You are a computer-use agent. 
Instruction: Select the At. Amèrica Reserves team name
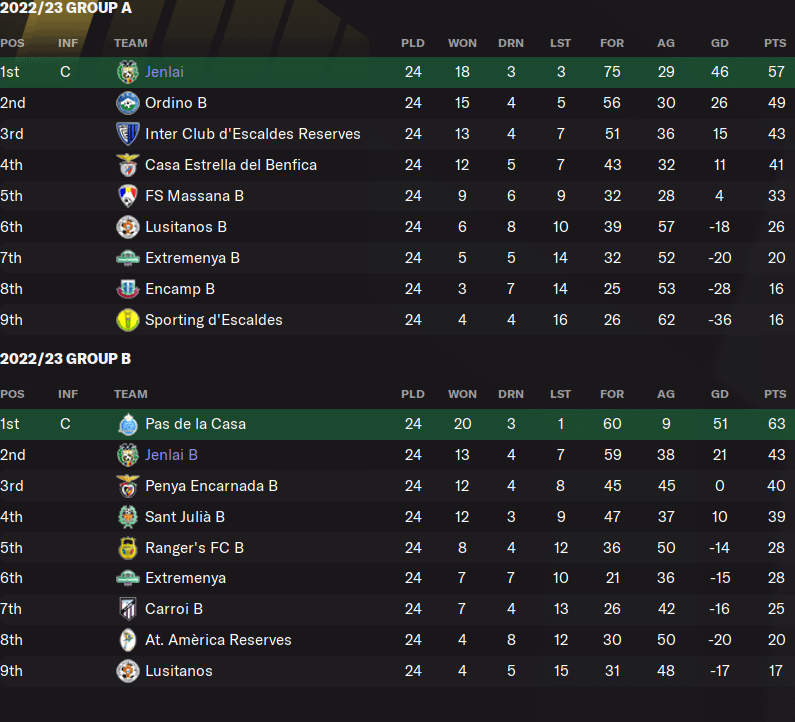[x=218, y=640]
